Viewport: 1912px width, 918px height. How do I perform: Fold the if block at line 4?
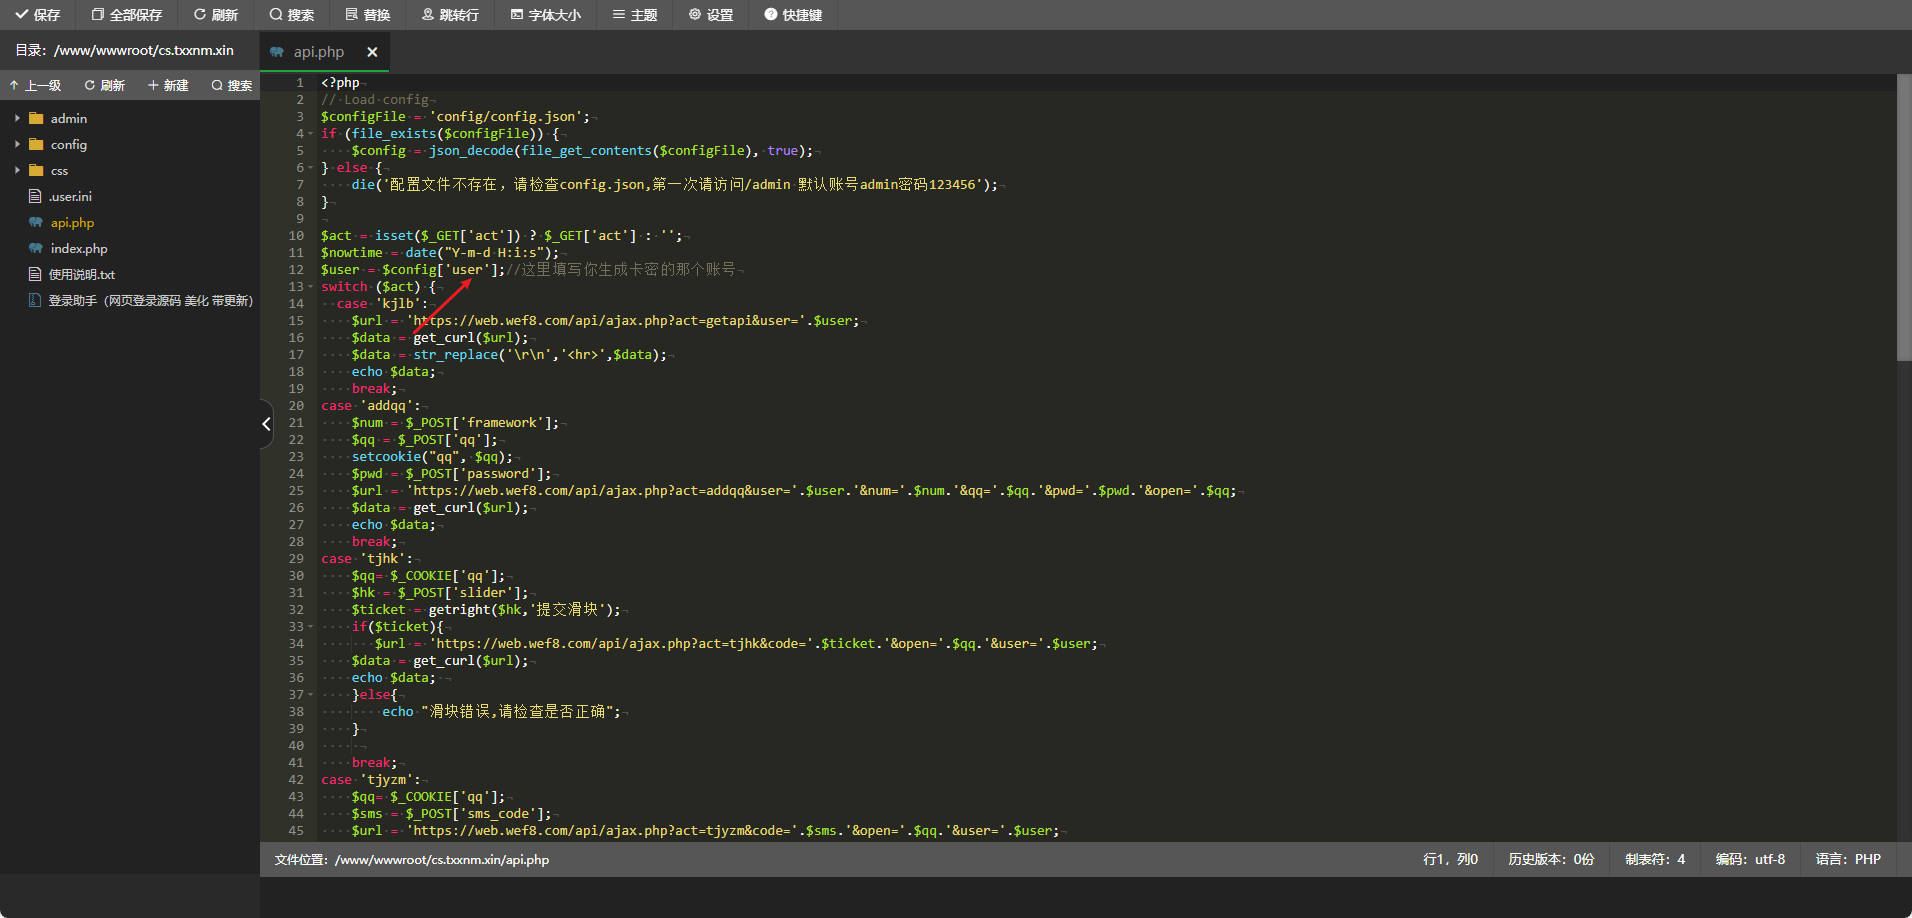pos(310,134)
